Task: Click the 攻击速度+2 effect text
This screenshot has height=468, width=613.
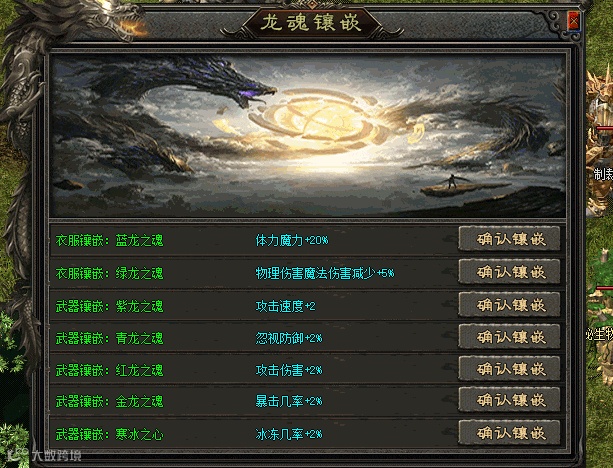Action: pyautogui.click(x=285, y=306)
